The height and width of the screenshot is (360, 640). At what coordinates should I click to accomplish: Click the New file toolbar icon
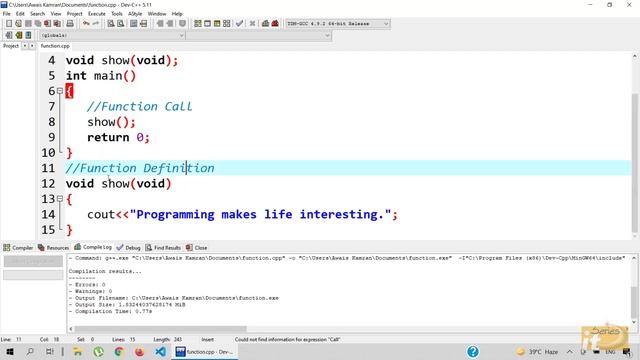pos(9,24)
